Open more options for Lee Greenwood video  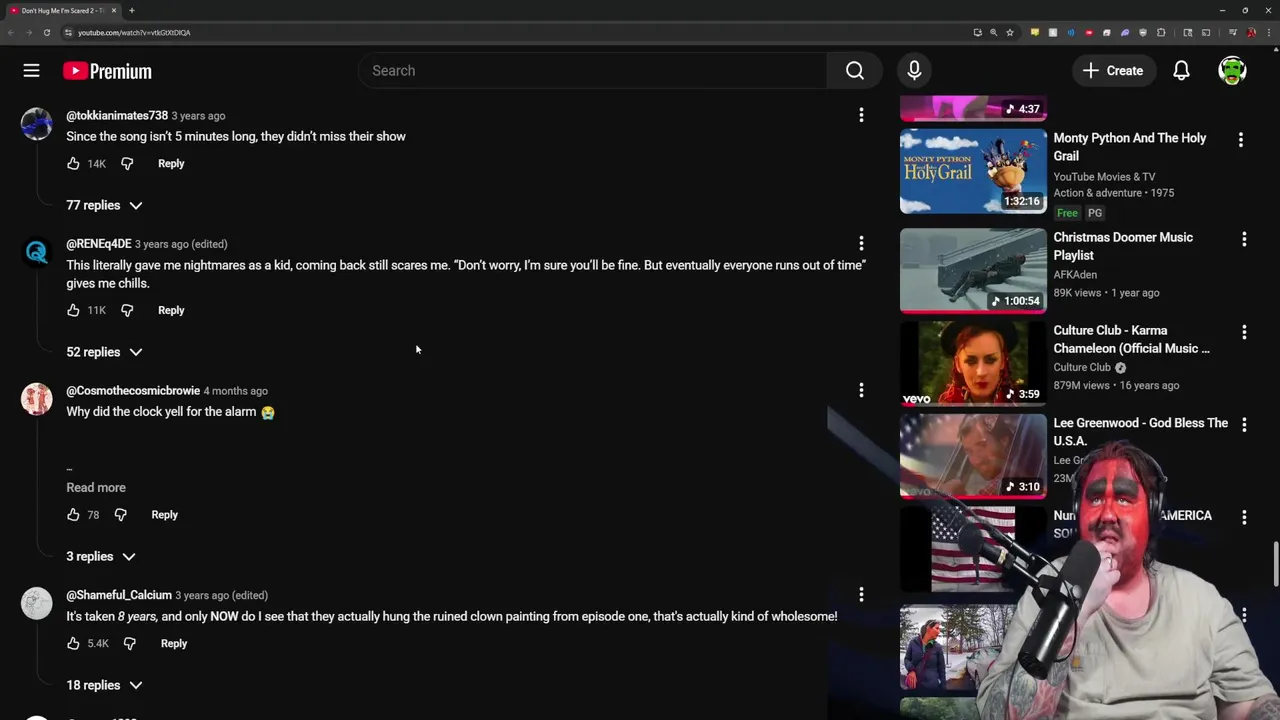(1244, 425)
